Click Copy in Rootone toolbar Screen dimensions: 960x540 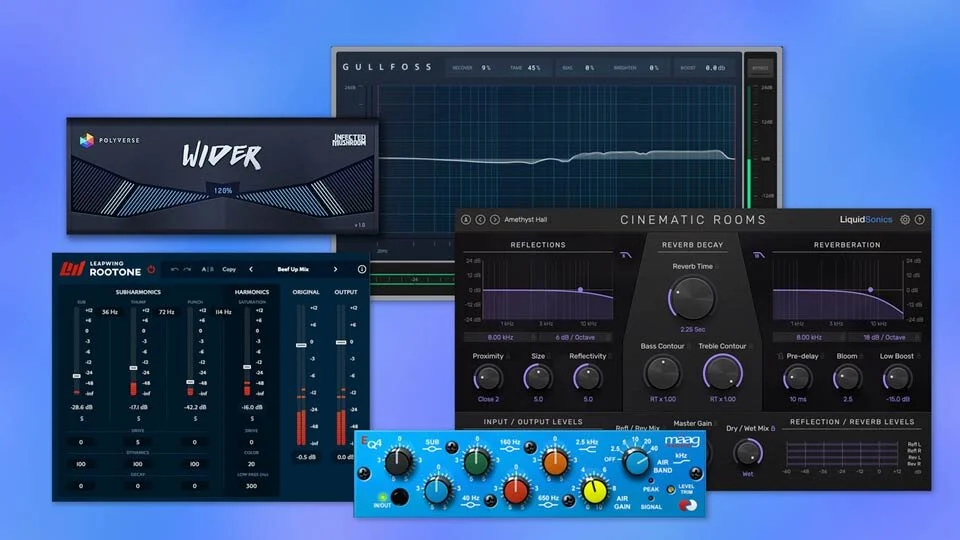229,269
